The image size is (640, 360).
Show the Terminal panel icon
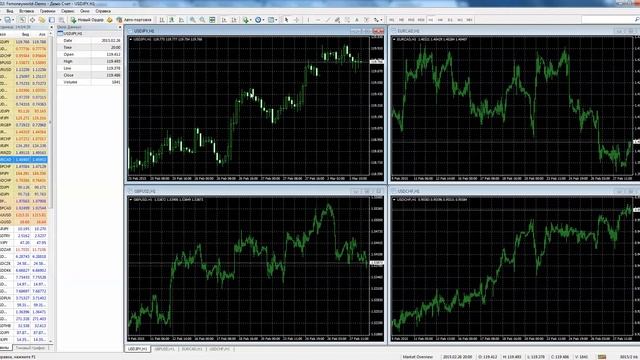click(52, 20)
